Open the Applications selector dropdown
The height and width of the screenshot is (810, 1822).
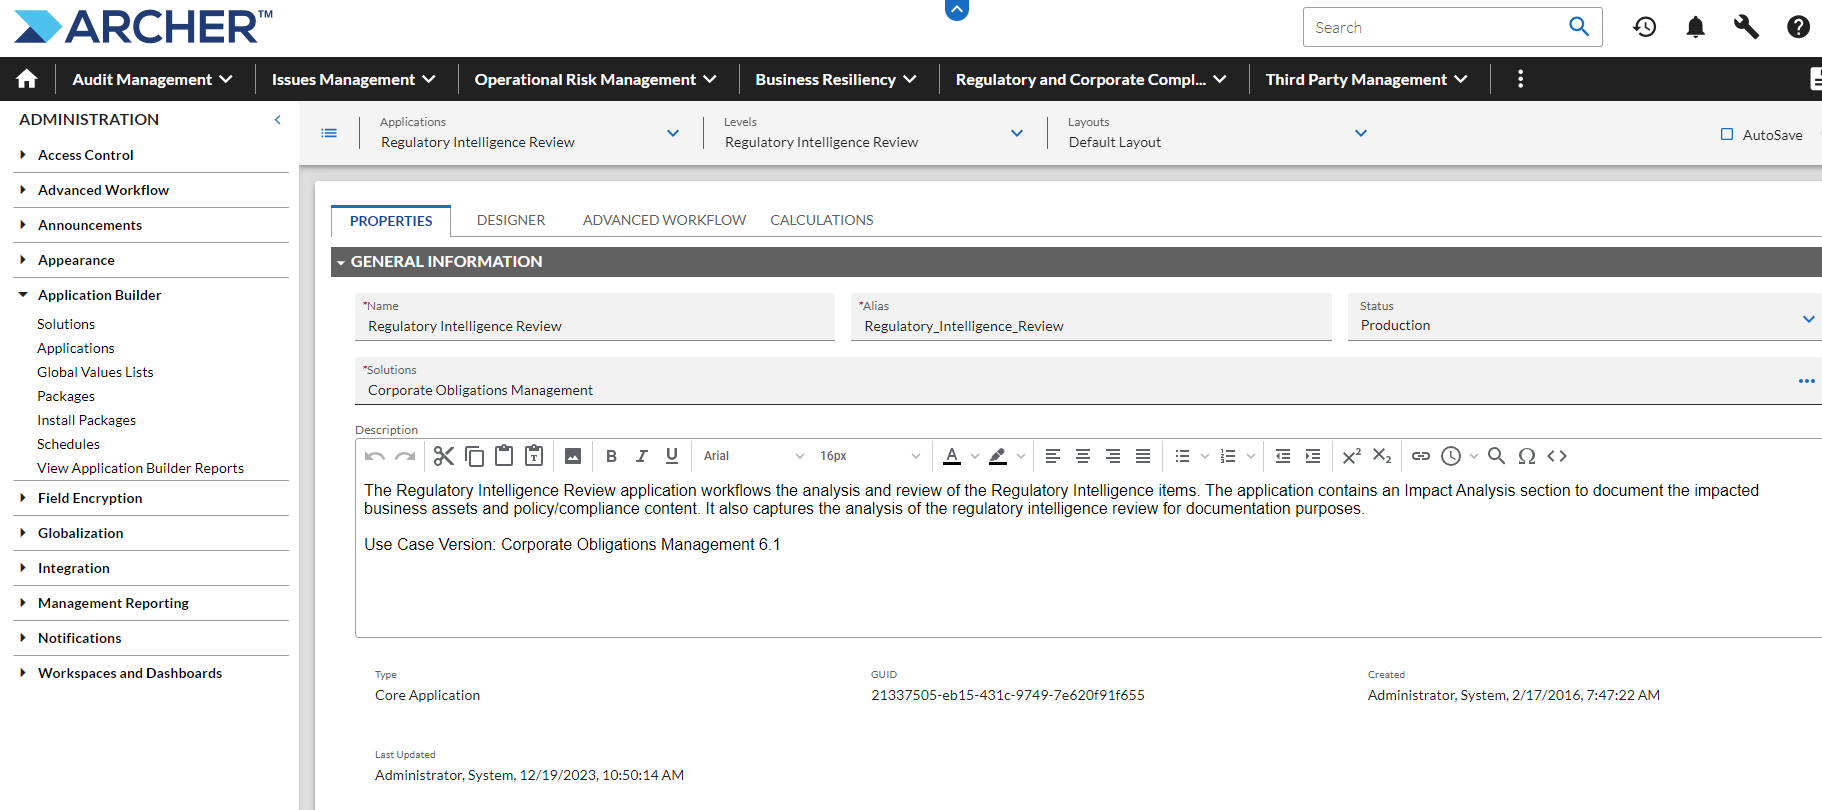[673, 133]
